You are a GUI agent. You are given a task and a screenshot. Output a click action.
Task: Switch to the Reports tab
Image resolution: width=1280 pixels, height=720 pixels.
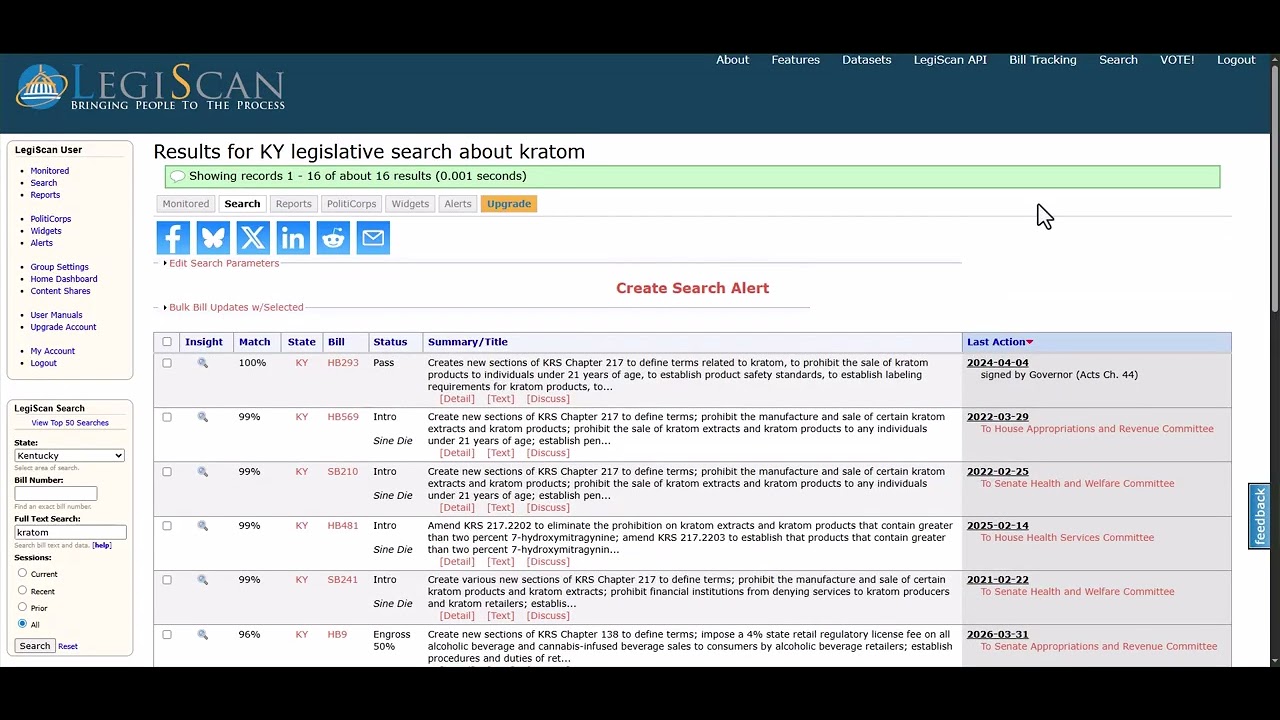[x=293, y=204]
